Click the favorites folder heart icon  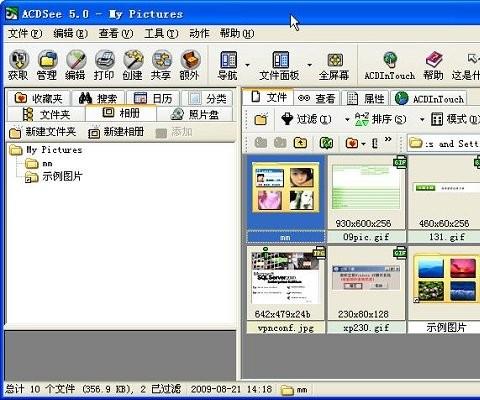click(x=352, y=143)
